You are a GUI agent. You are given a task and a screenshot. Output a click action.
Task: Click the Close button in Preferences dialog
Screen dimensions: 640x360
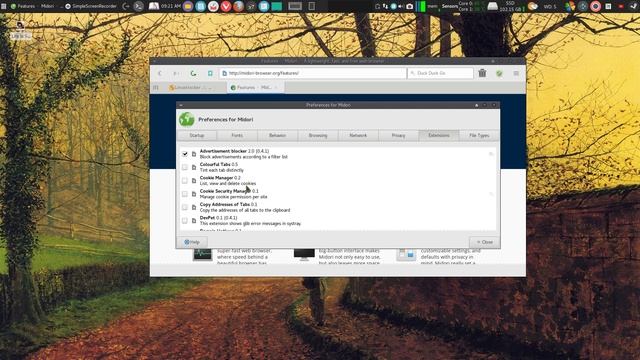coord(484,242)
